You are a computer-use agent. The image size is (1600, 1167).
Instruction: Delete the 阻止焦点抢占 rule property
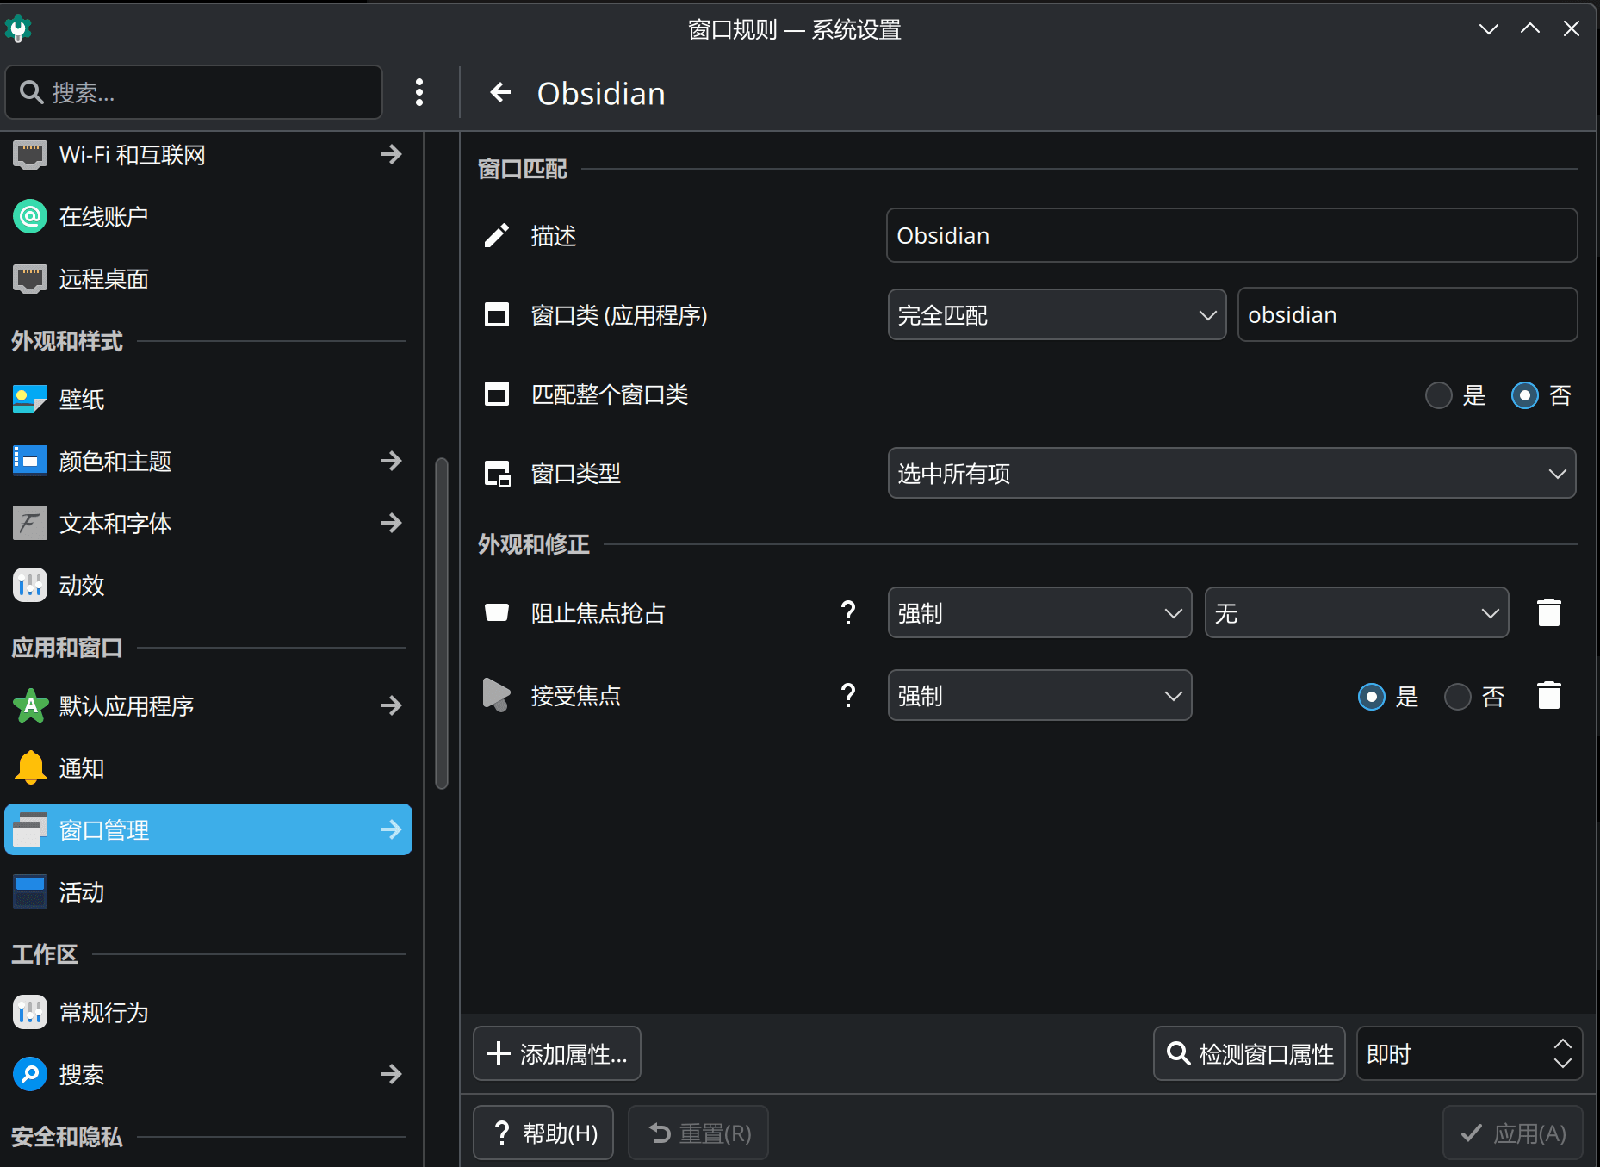[x=1549, y=613]
